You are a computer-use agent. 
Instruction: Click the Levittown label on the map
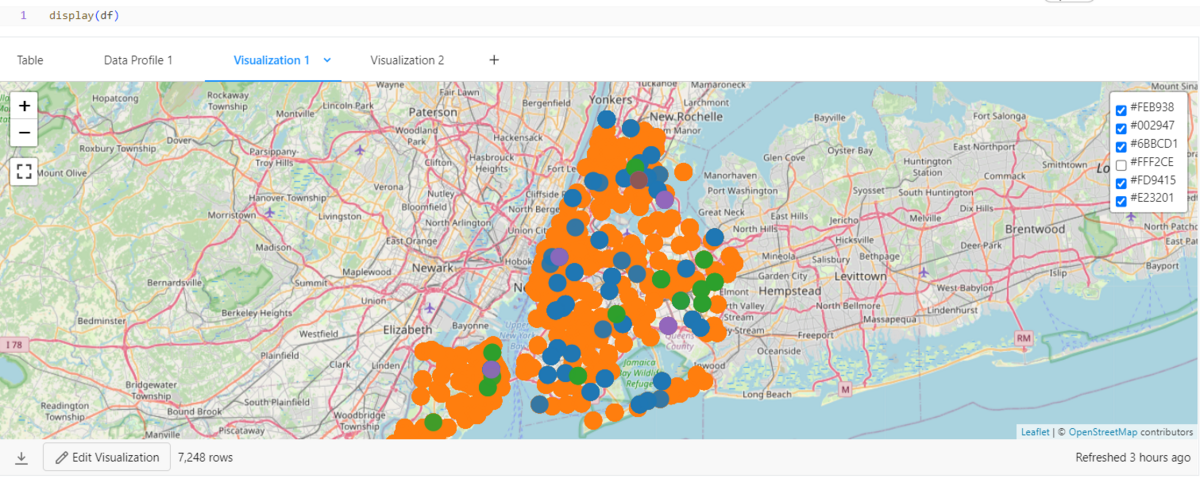tap(862, 275)
